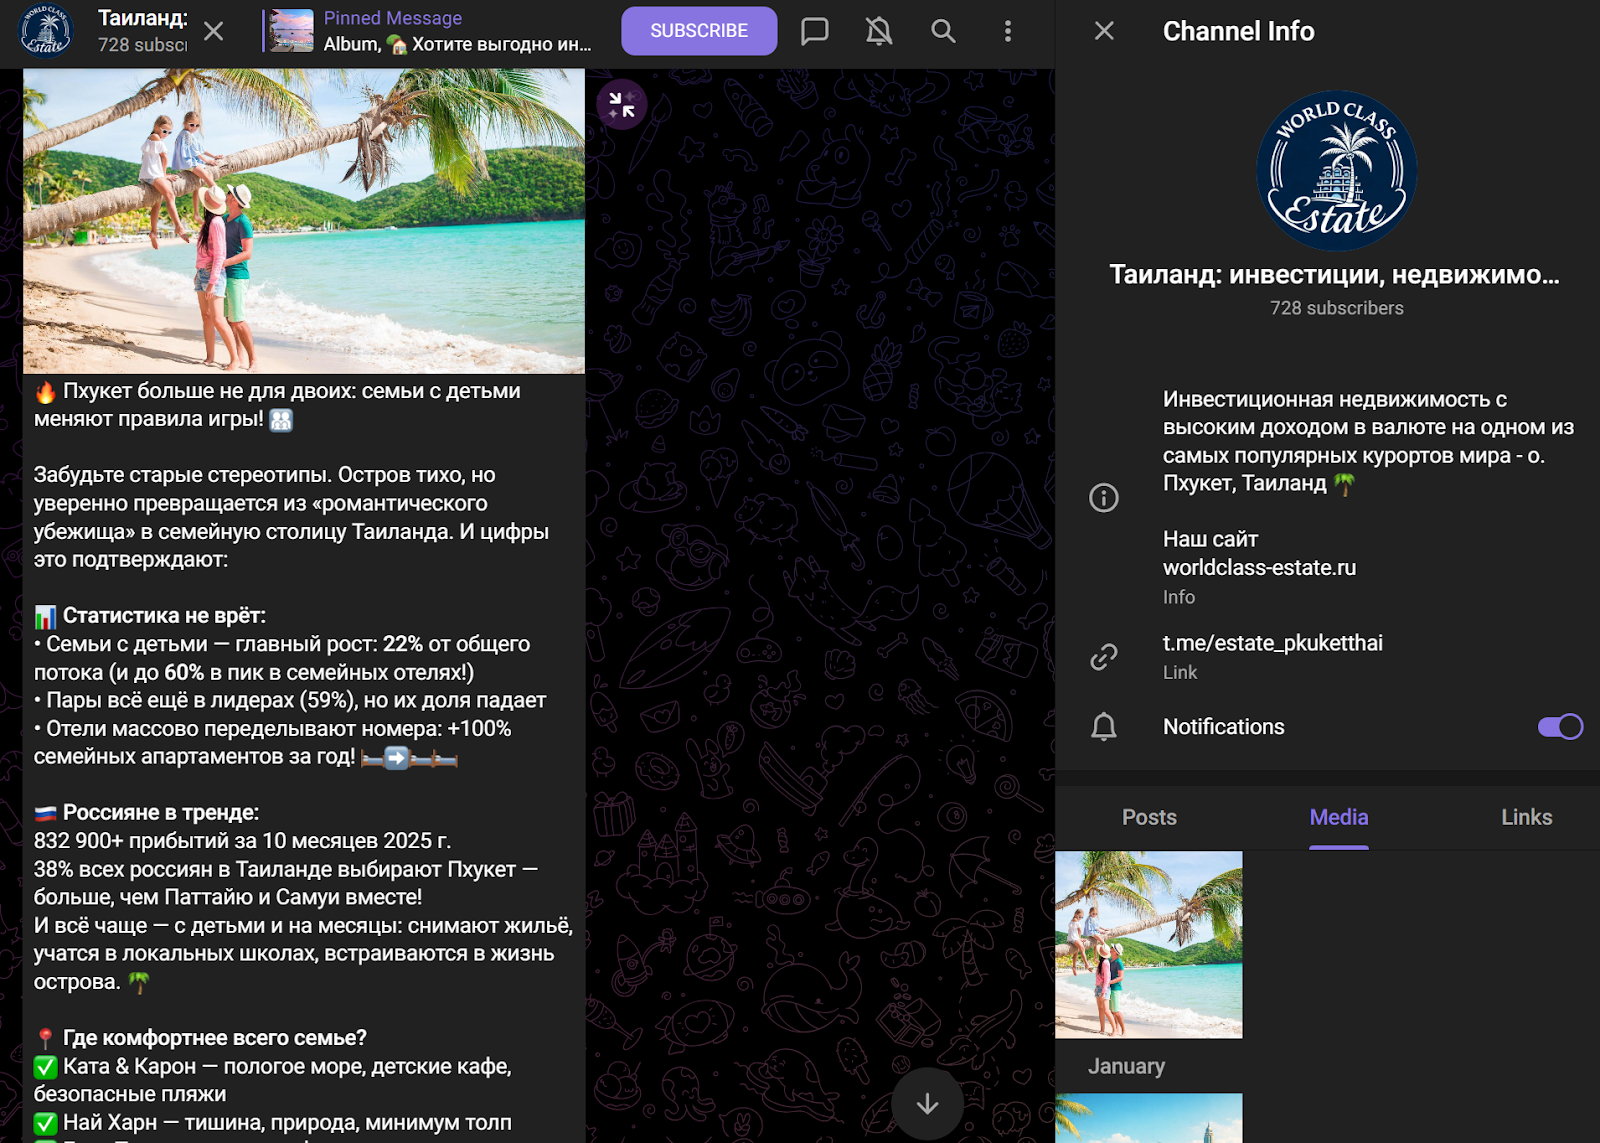
Task: Select the Media tab
Action: tap(1338, 817)
